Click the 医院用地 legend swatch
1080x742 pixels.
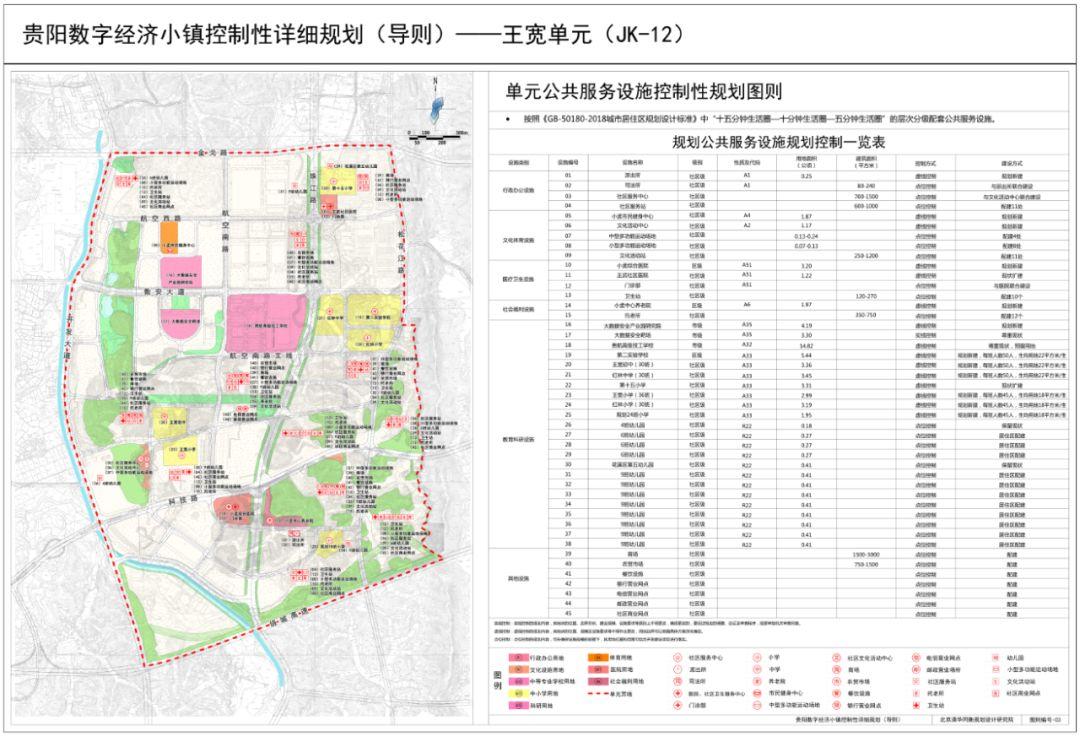click(598, 669)
